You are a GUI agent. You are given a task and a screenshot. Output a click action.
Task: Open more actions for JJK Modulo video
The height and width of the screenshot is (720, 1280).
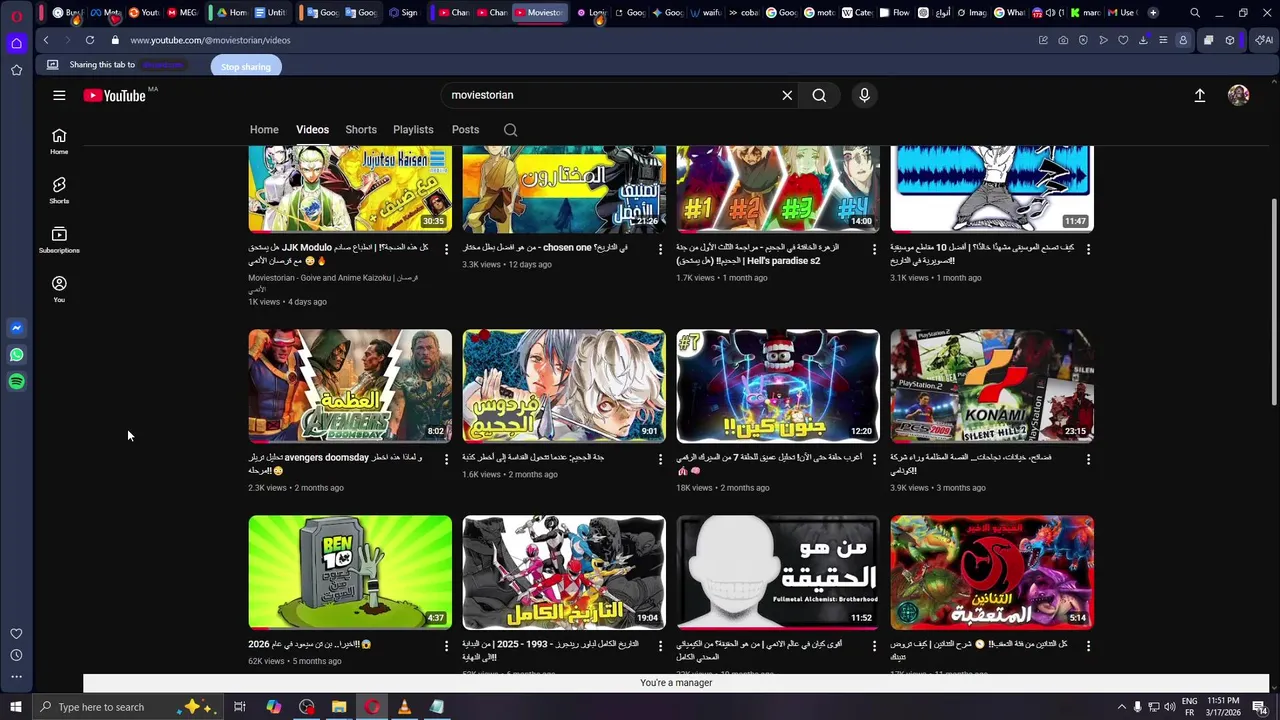(446, 249)
